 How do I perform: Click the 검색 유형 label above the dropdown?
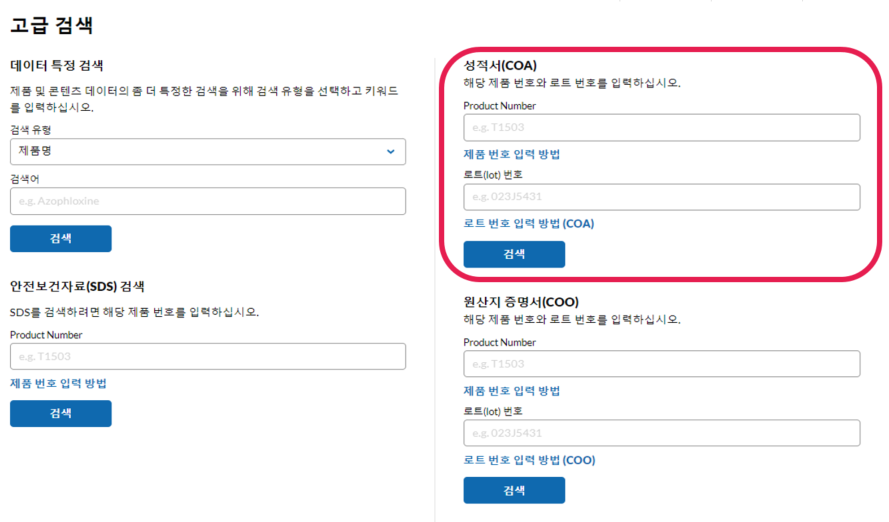31,130
